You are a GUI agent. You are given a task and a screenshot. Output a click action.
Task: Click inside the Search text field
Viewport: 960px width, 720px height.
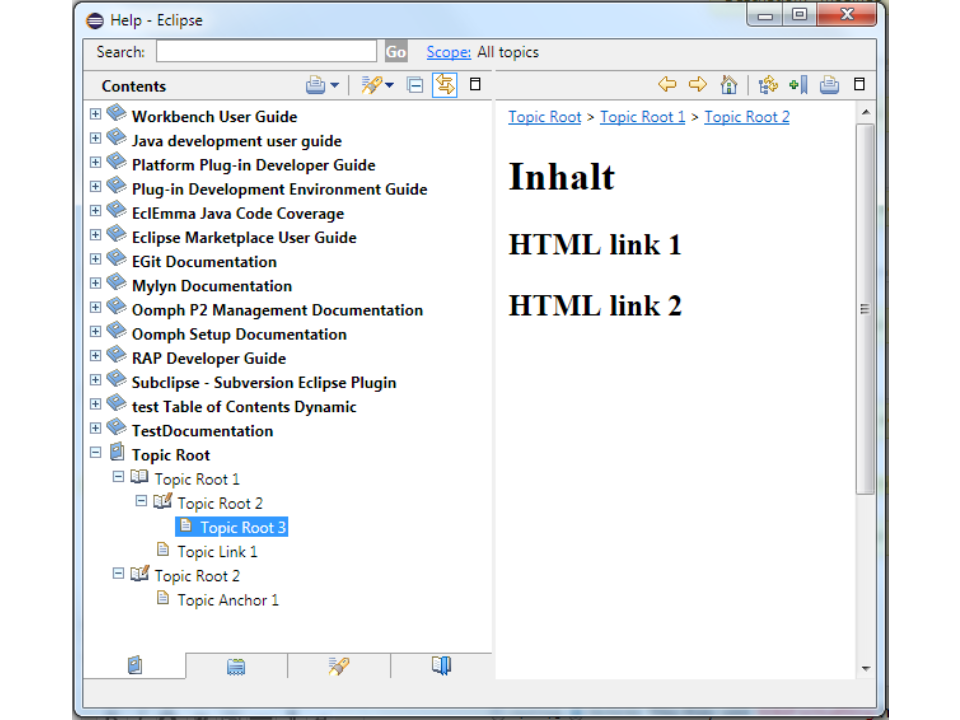tap(266, 52)
